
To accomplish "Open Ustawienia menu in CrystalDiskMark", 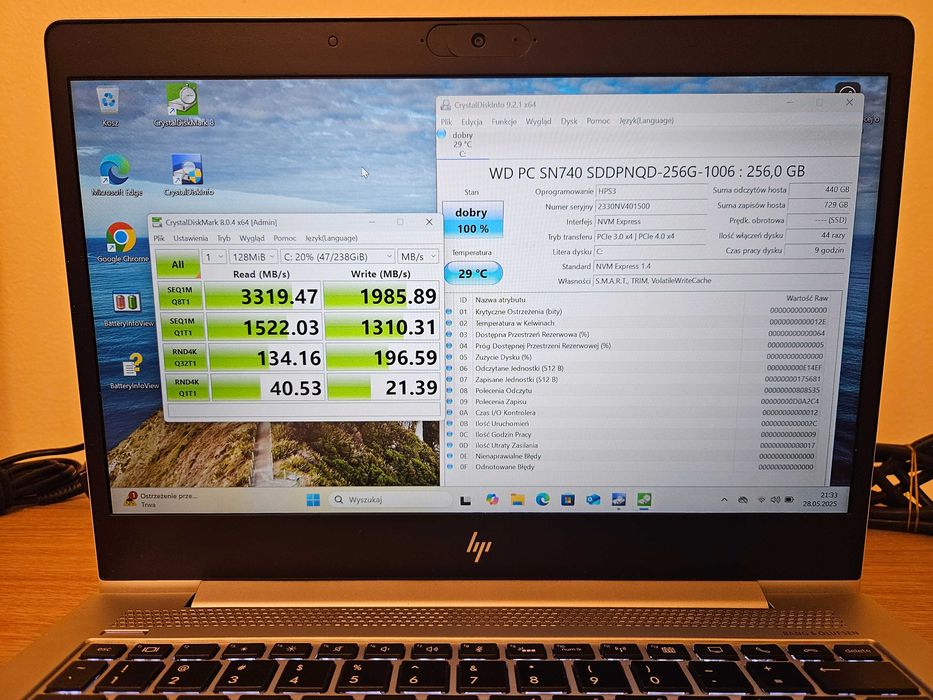I will 190,238.
